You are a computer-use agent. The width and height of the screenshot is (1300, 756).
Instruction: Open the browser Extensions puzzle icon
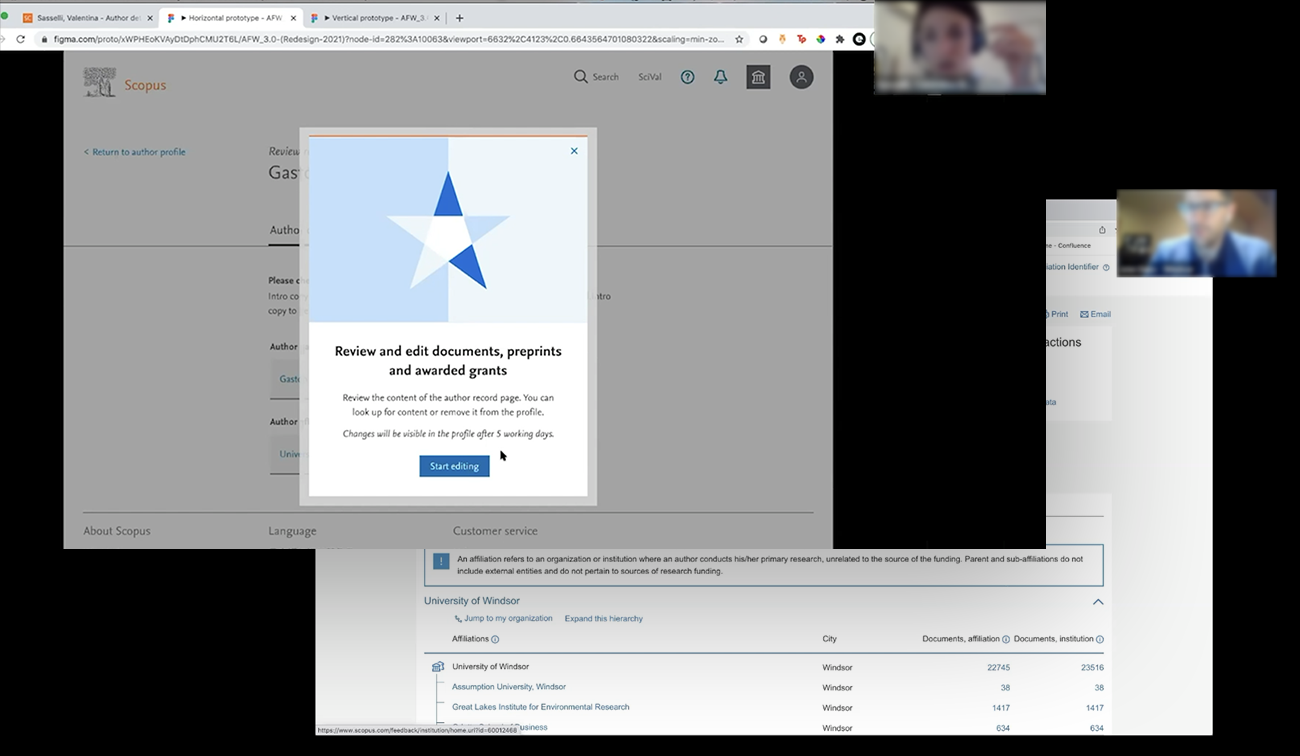click(839, 39)
